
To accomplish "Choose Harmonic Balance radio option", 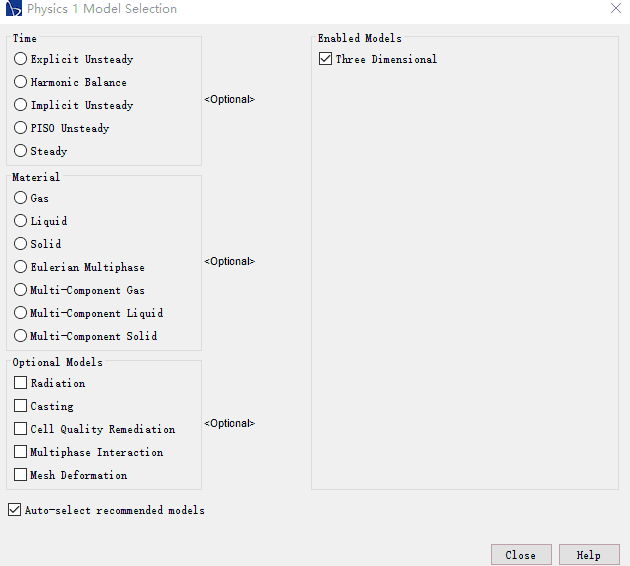I will coord(21,82).
